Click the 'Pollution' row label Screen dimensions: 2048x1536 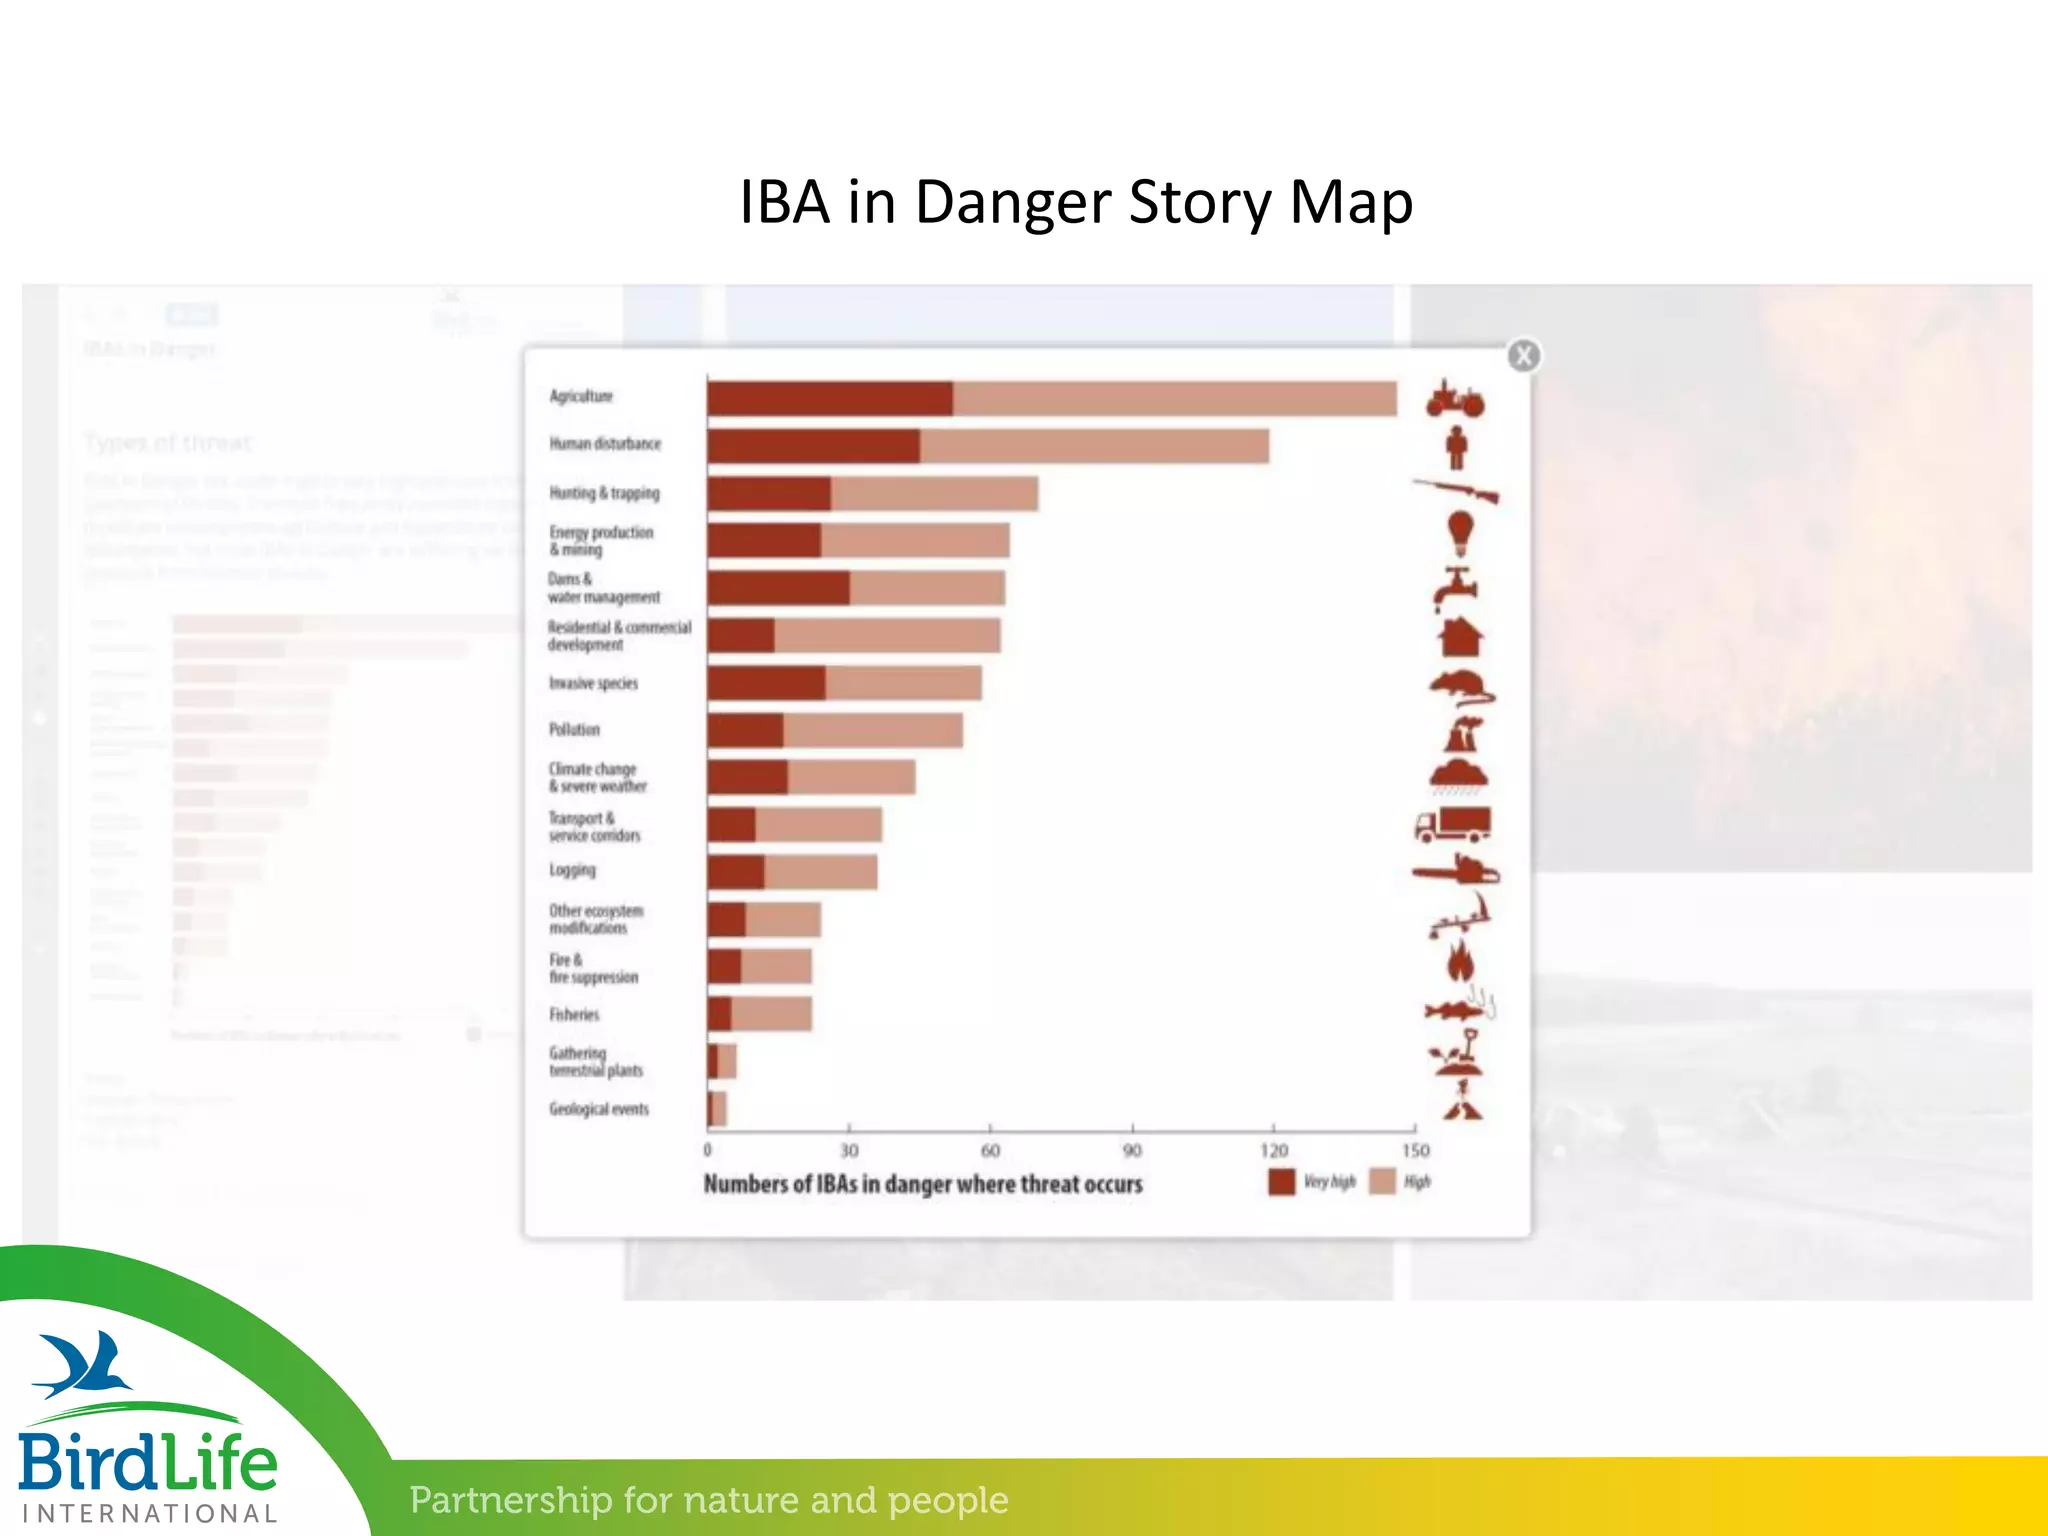[x=574, y=729]
